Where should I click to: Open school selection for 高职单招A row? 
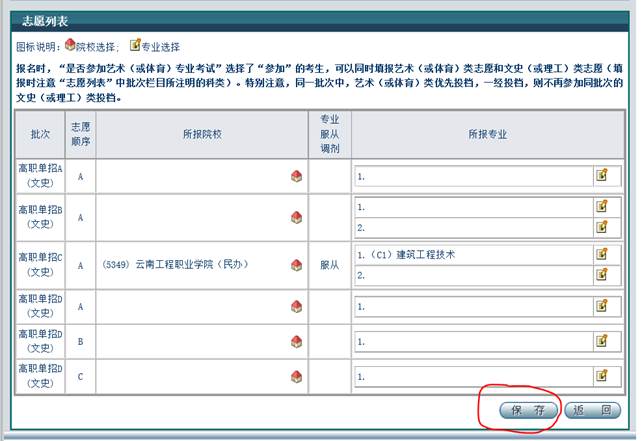pos(296,176)
